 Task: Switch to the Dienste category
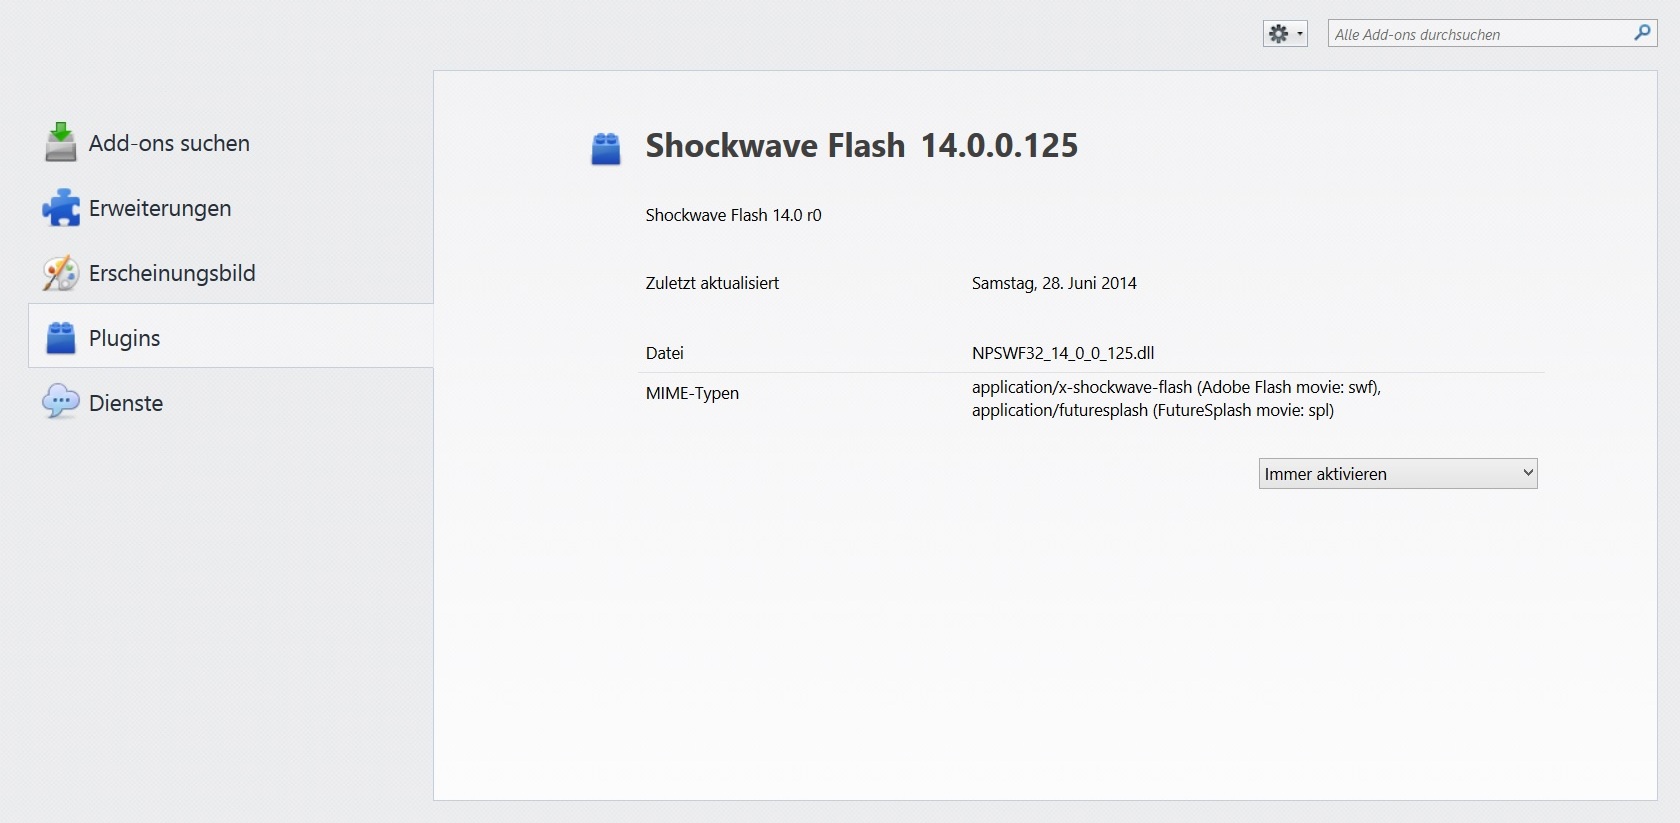tap(231, 403)
